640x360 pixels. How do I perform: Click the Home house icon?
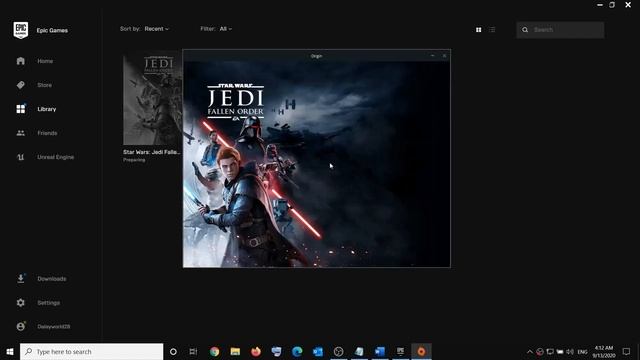(x=21, y=61)
